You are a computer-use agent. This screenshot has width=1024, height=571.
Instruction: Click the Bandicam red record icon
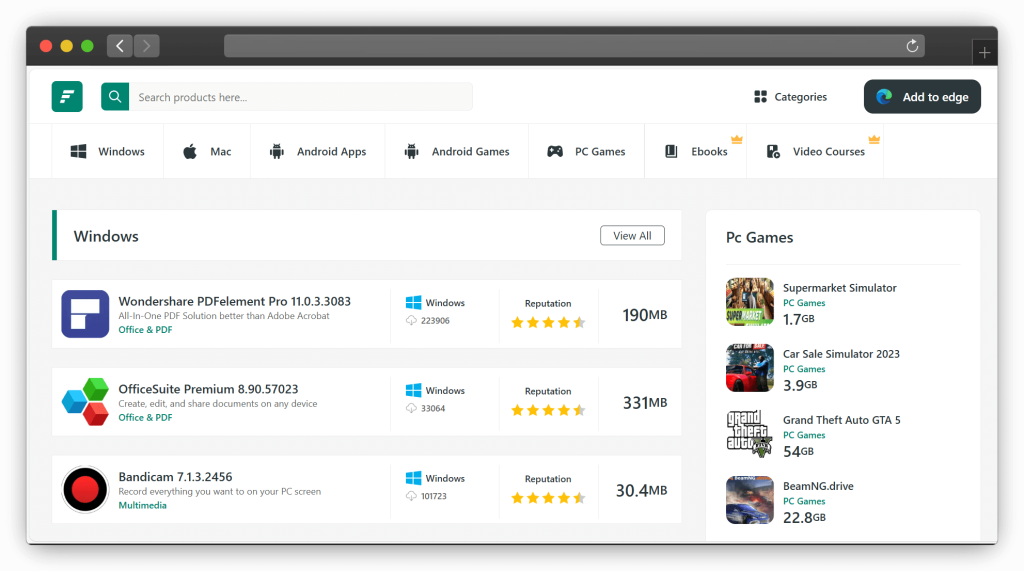[x=85, y=490]
